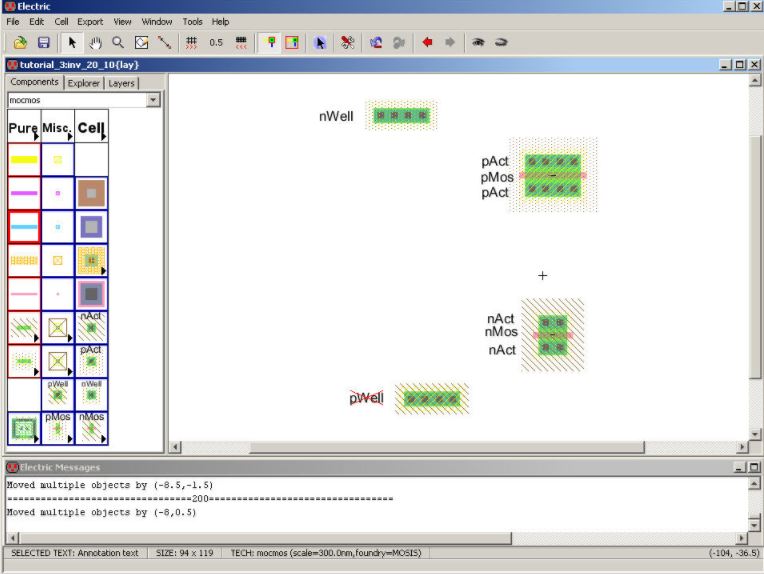This screenshot has height=574, width=764.
Task: Select the cyan arc layer swatch
Action: (x=23, y=227)
